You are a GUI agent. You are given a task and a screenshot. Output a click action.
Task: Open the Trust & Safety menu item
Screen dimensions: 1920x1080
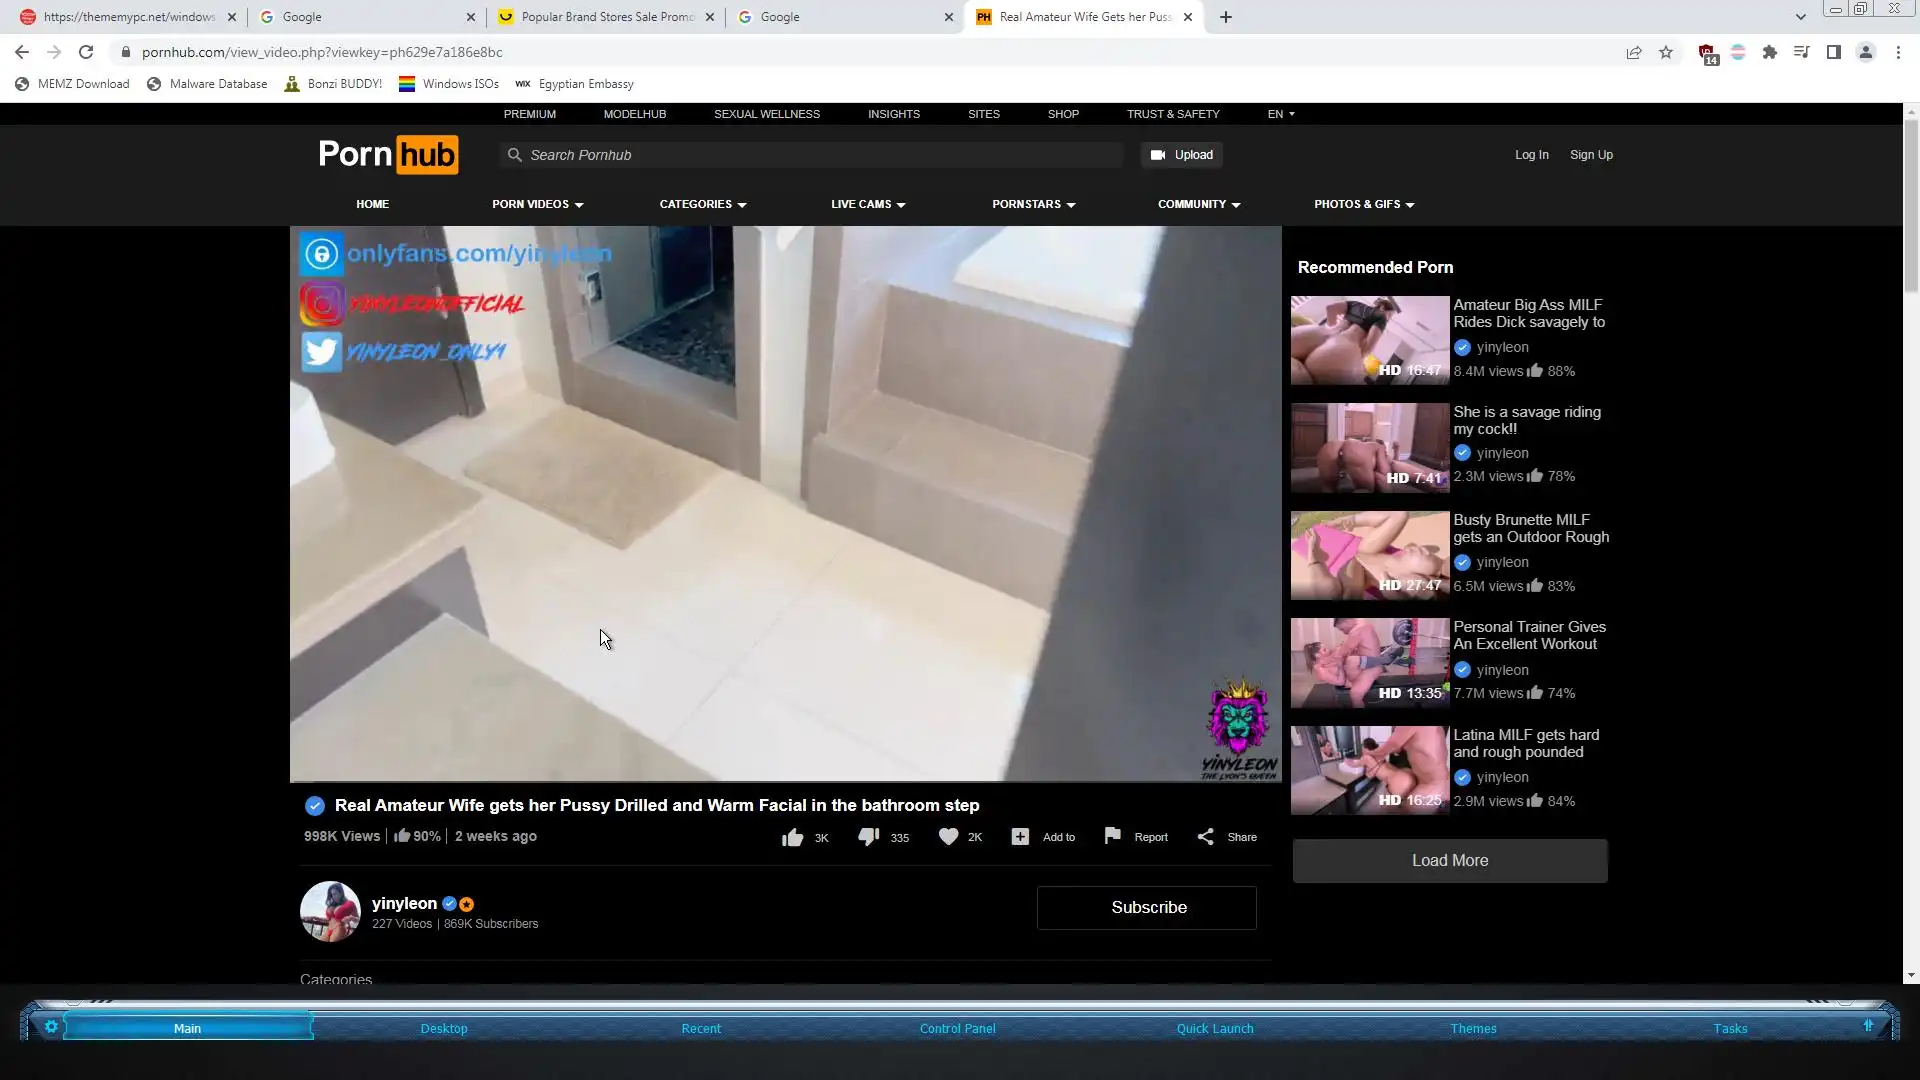coord(1173,114)
